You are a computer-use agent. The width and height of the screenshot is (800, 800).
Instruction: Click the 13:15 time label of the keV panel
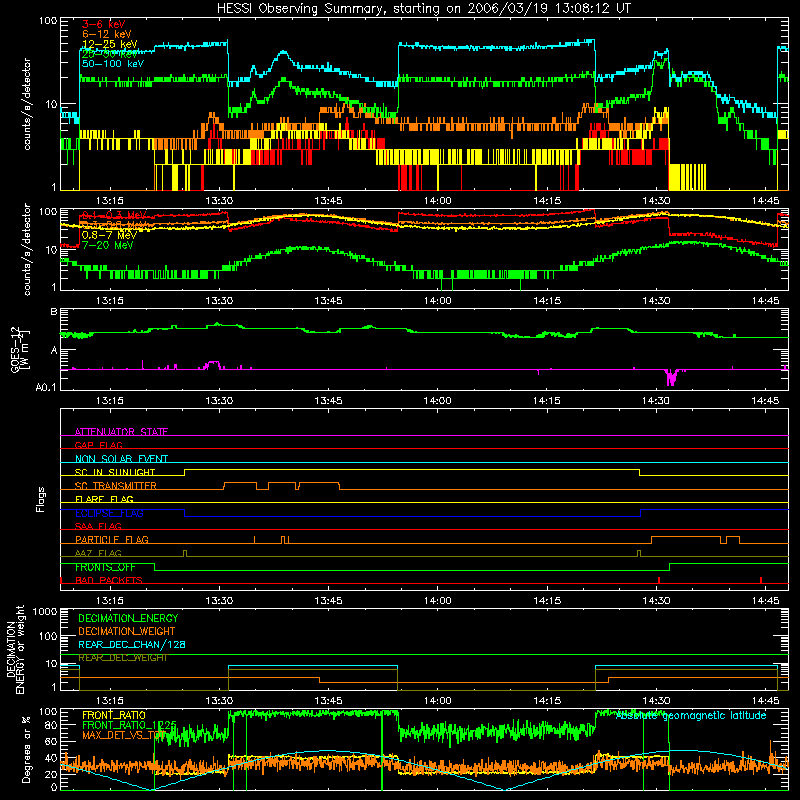coord(110,201)
